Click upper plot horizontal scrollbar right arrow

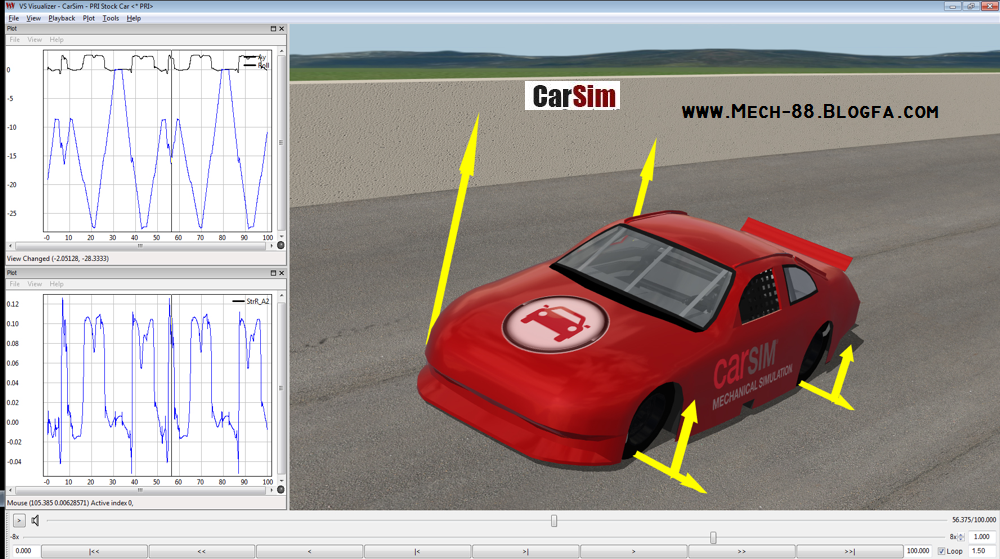(272, 245)
